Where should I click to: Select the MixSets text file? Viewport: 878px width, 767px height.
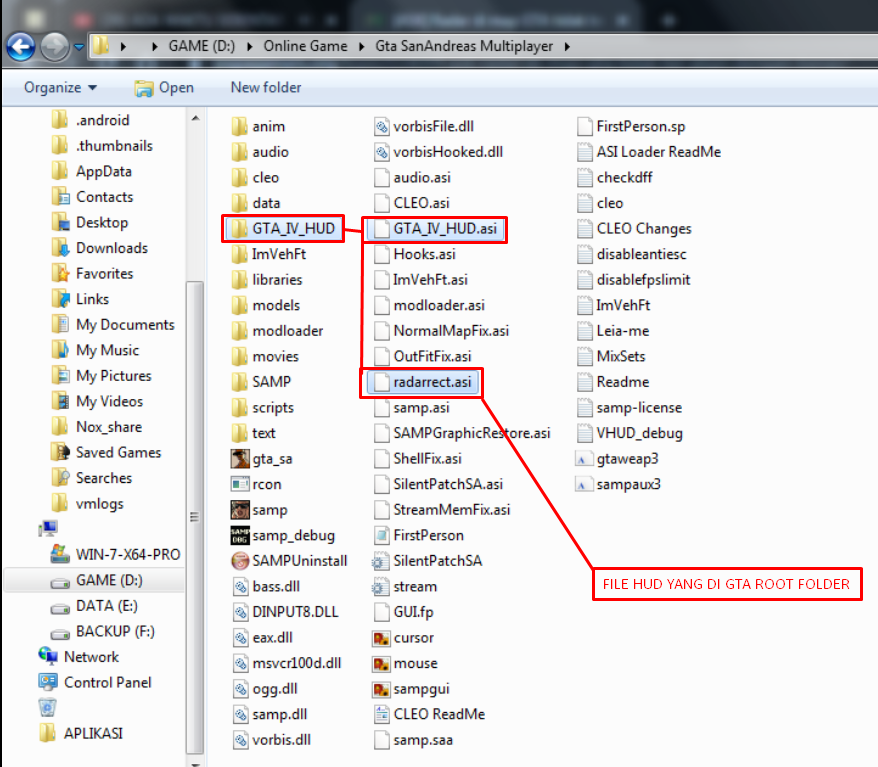point(611,356)
